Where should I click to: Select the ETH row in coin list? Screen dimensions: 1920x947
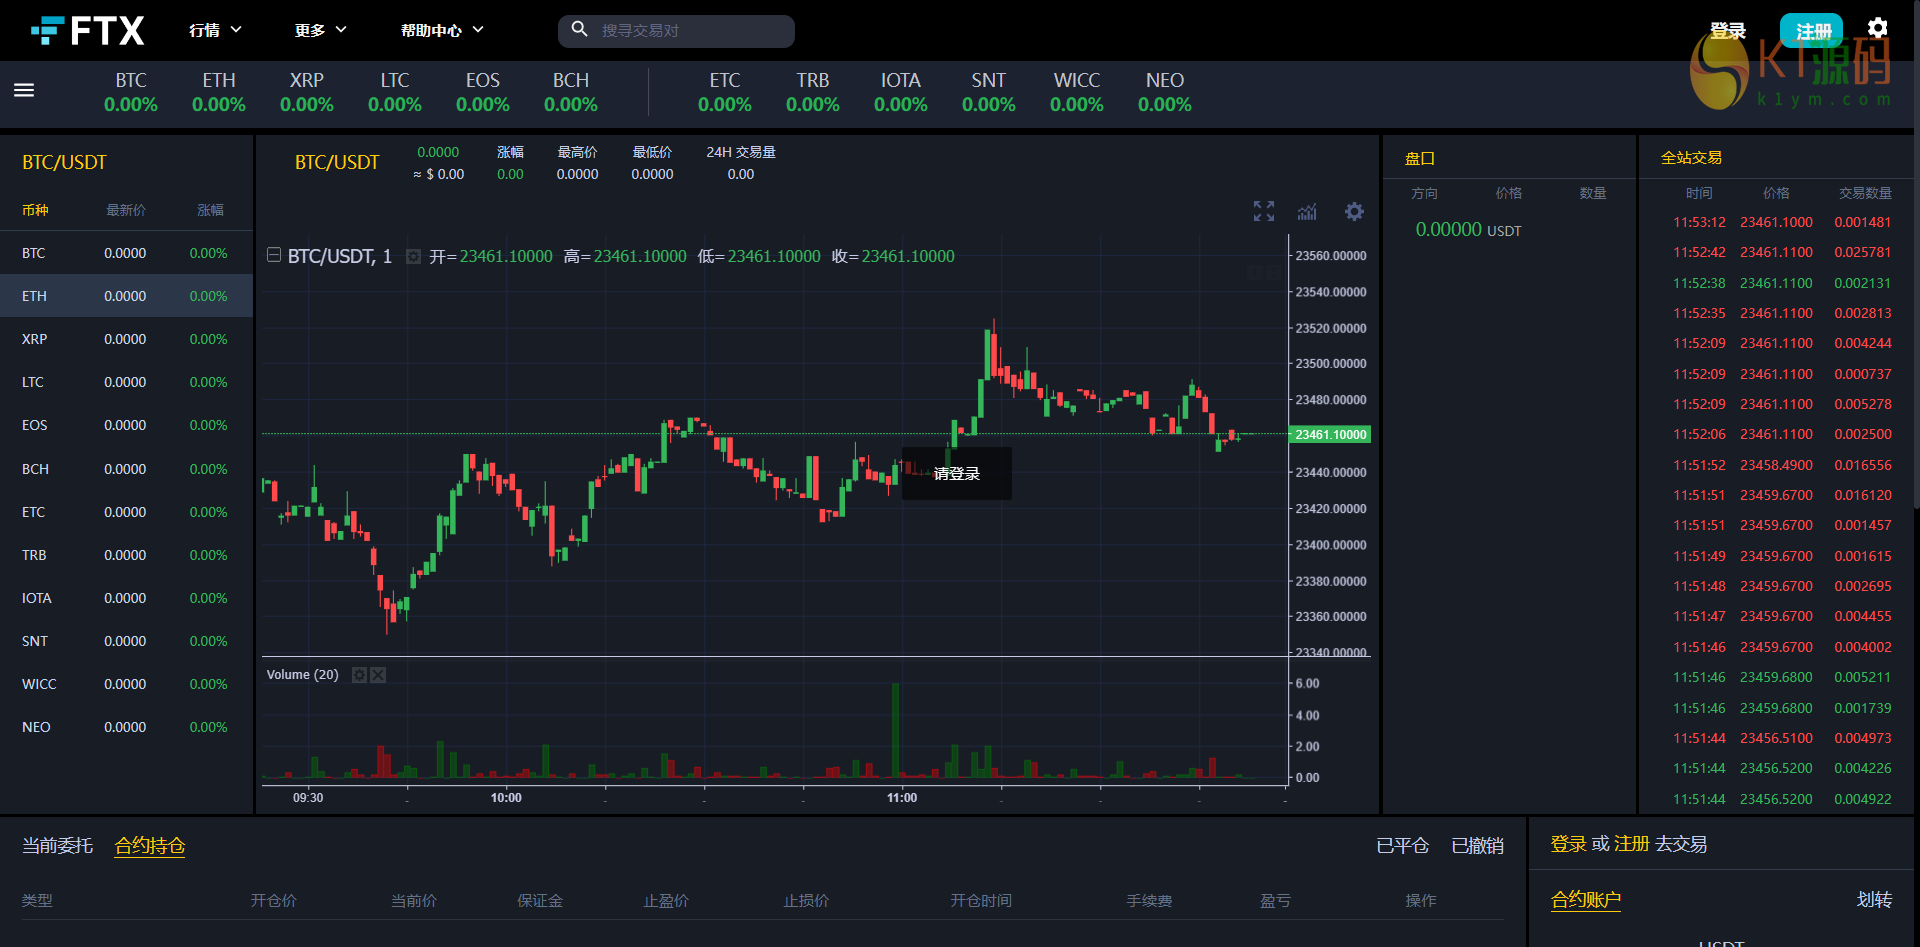(126, 296)
